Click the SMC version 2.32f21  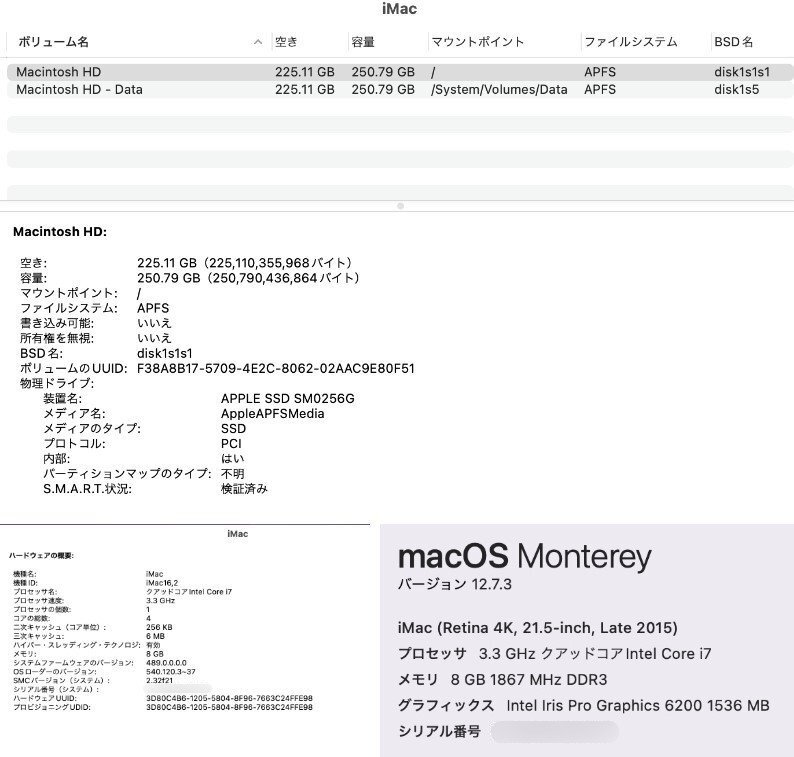(159, 681)
